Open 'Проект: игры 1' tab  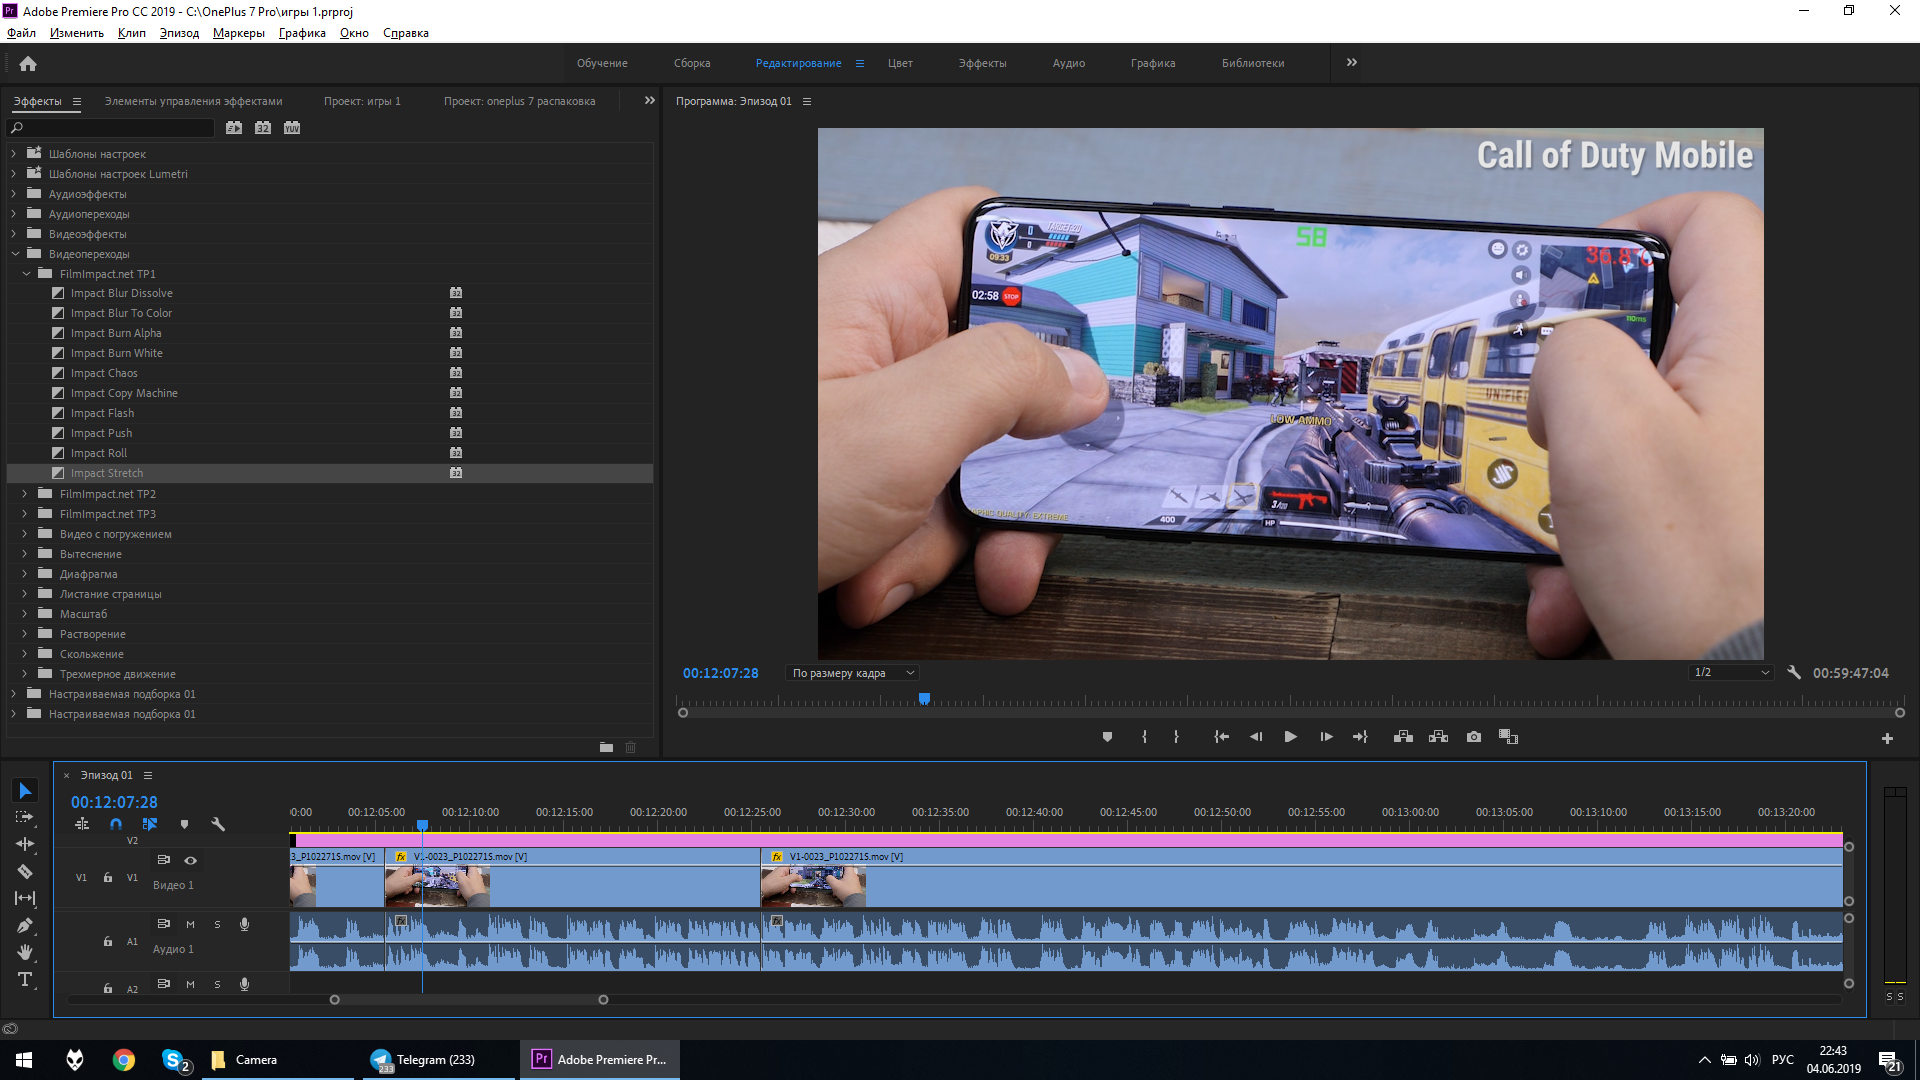point(362,101)
